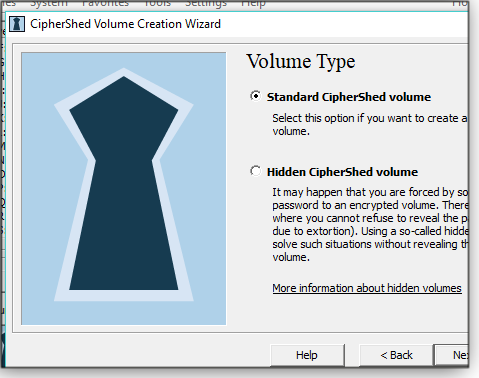Select Standard CipherShed volume radio button
Screen dimensions: 479x378
pos(256,96)
